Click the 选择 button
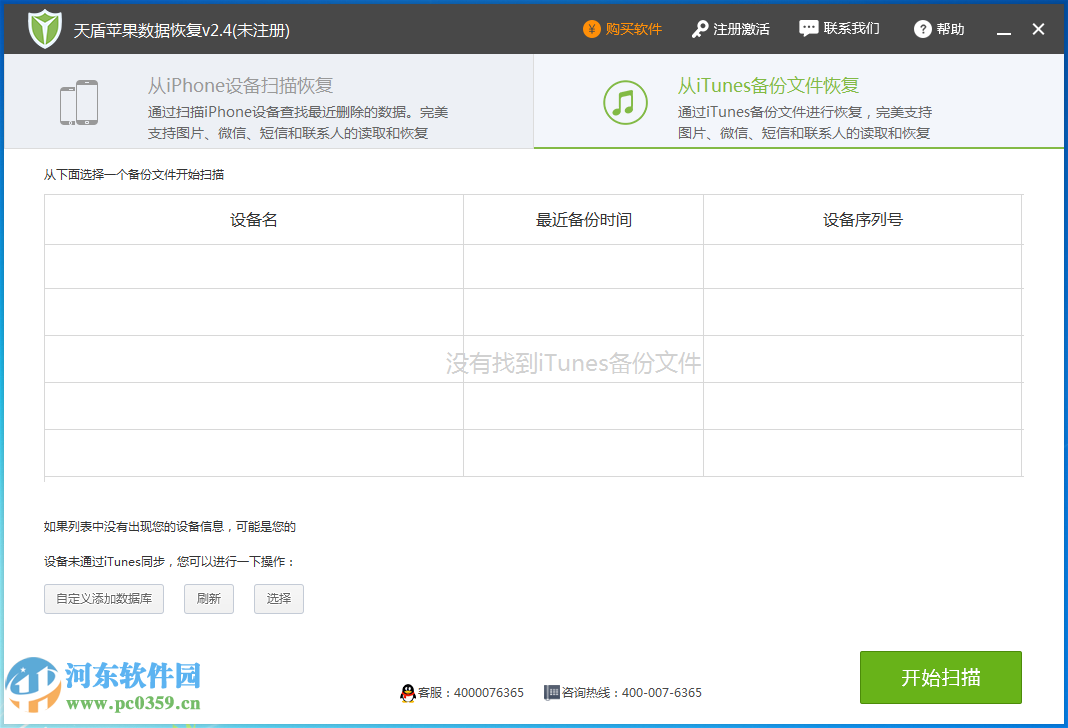 278,599
